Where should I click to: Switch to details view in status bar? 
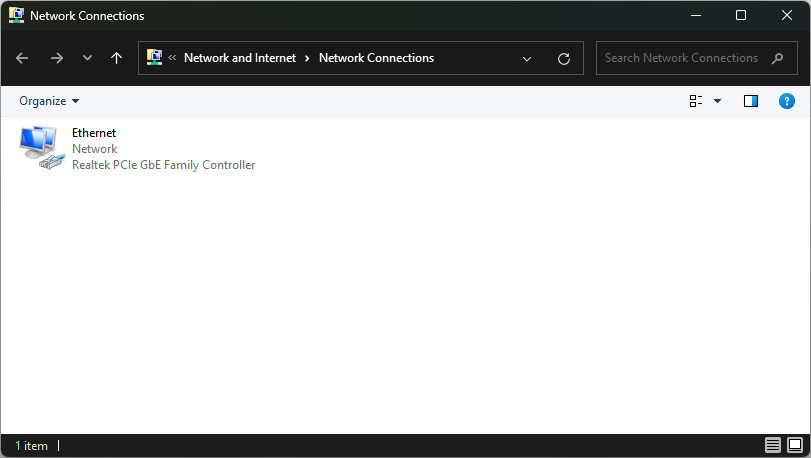click(x=773, y=445)
